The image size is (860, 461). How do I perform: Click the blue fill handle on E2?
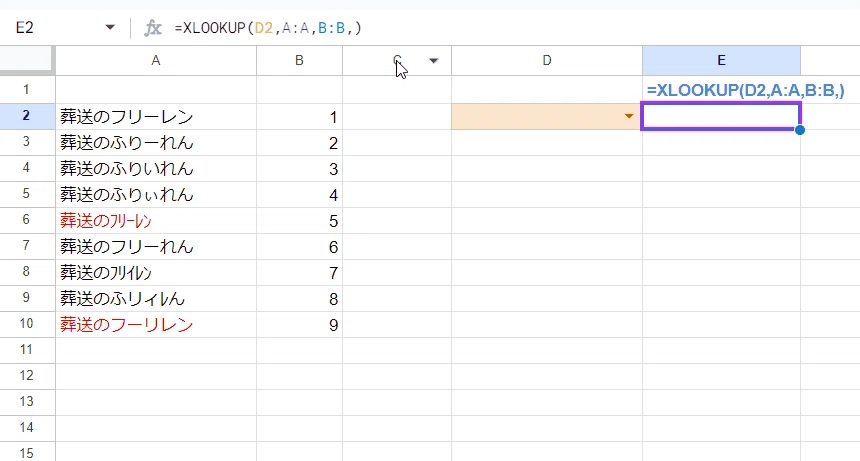tap(800, 130)
